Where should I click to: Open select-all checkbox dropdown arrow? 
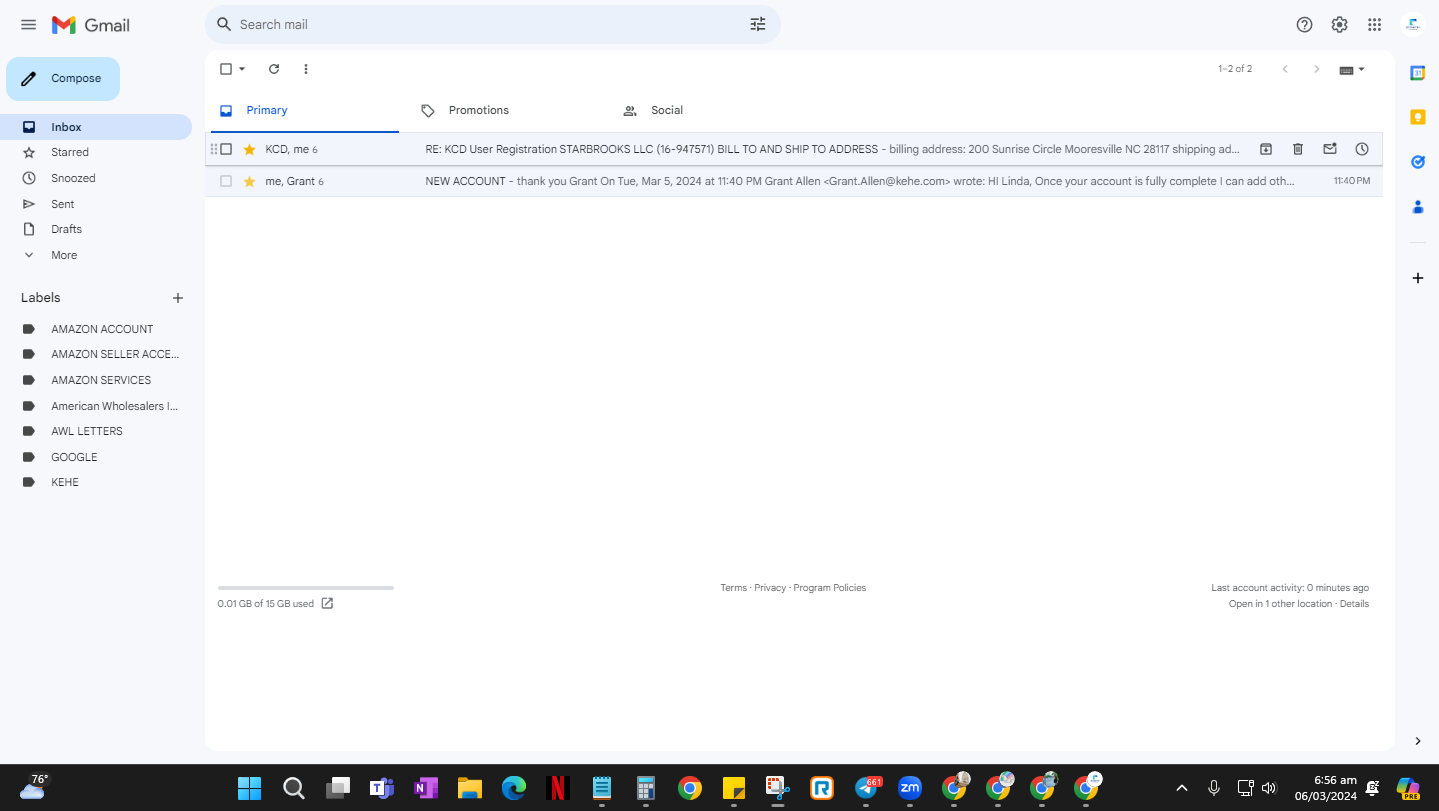[242, 69]
